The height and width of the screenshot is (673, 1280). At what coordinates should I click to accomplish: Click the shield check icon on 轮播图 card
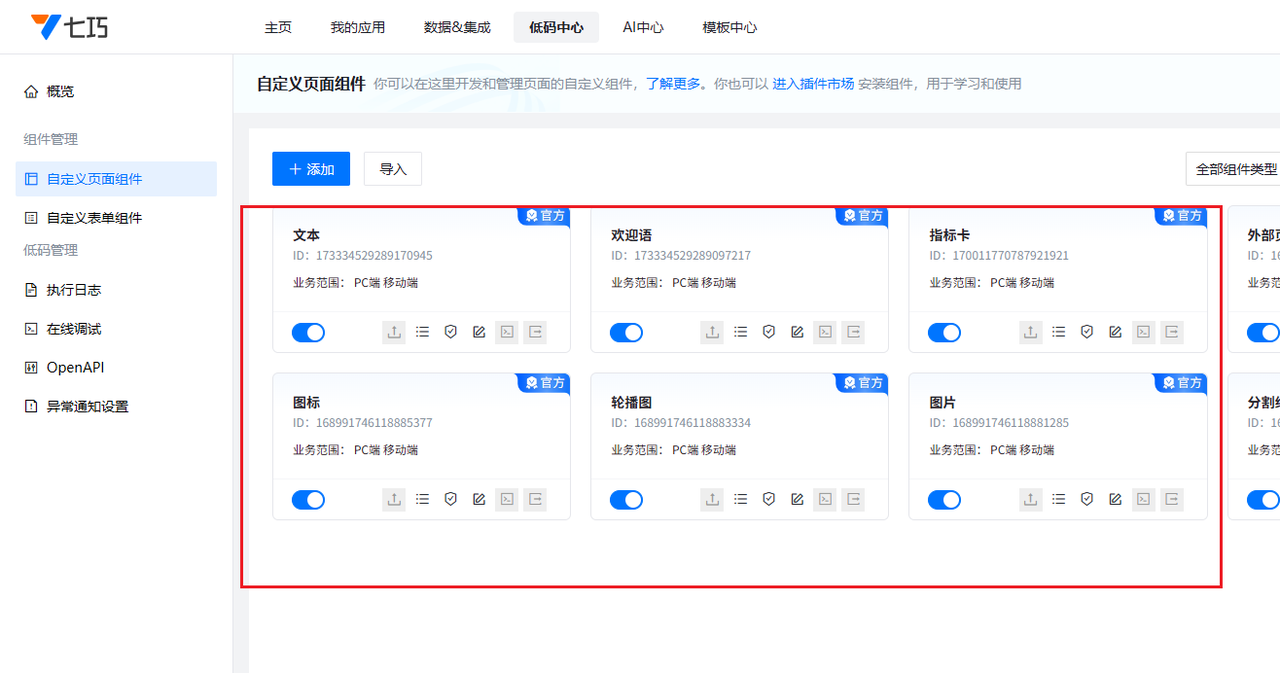769,499
